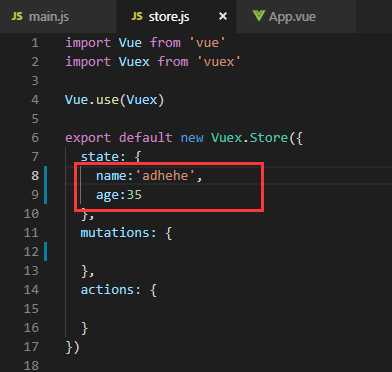This screenshot has width=392, height=372.
Task: Click the JS icon on store.js tab
Action: pos(137,16)
